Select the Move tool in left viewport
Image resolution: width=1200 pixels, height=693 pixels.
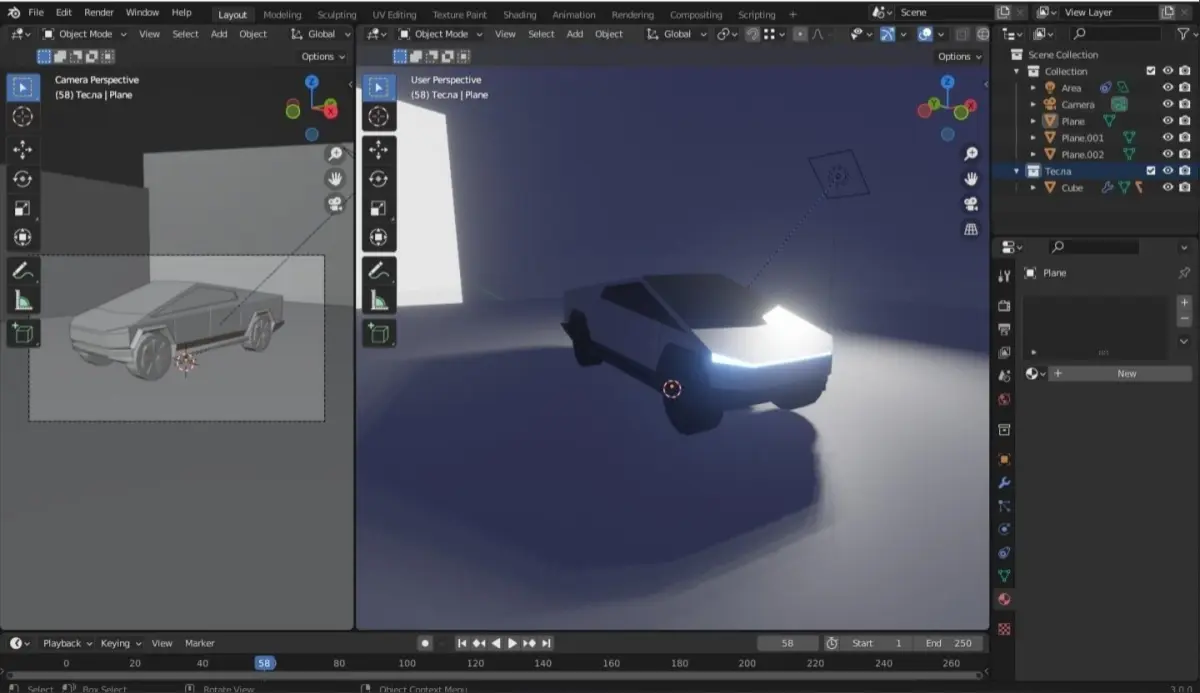[x=22, y=149]
